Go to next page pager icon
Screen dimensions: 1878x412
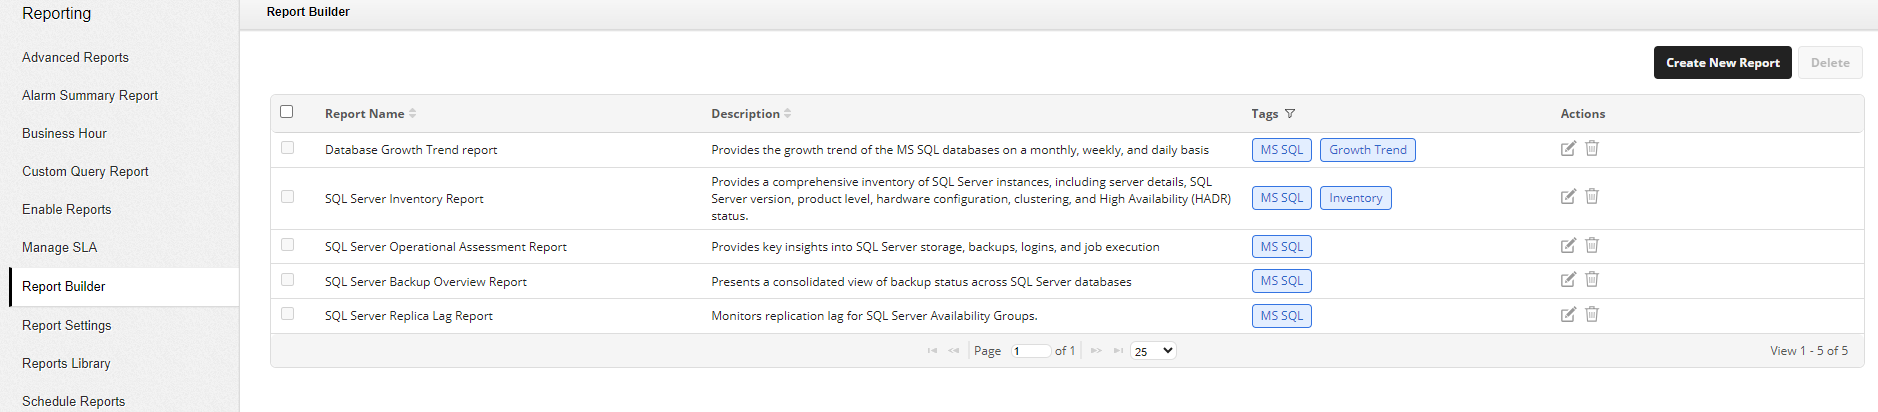click(x=1096, y=351)
